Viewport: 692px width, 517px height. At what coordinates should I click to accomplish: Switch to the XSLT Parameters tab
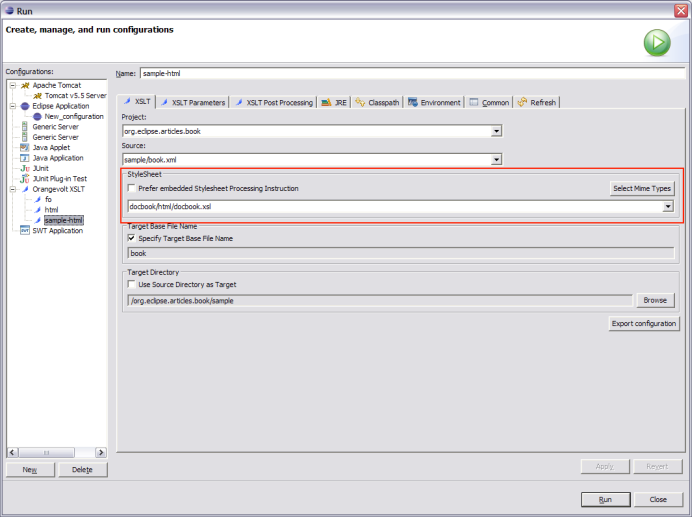coord(193,102)
